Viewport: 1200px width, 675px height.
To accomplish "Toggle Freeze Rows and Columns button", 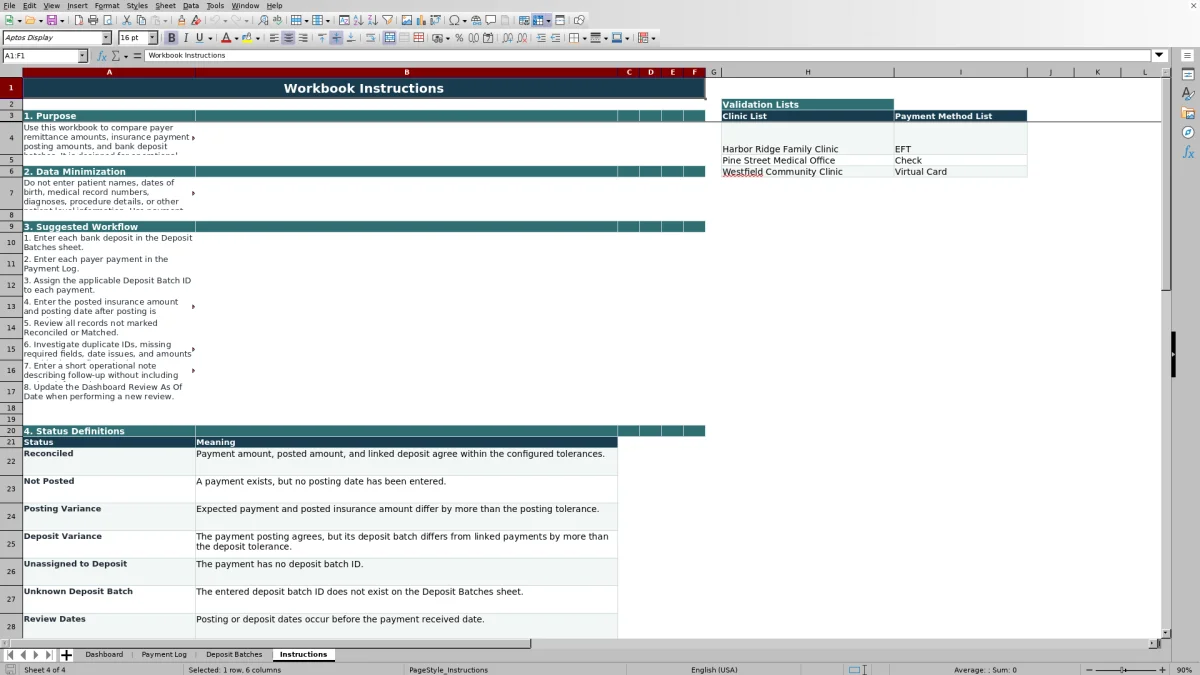I will [538, 20].
